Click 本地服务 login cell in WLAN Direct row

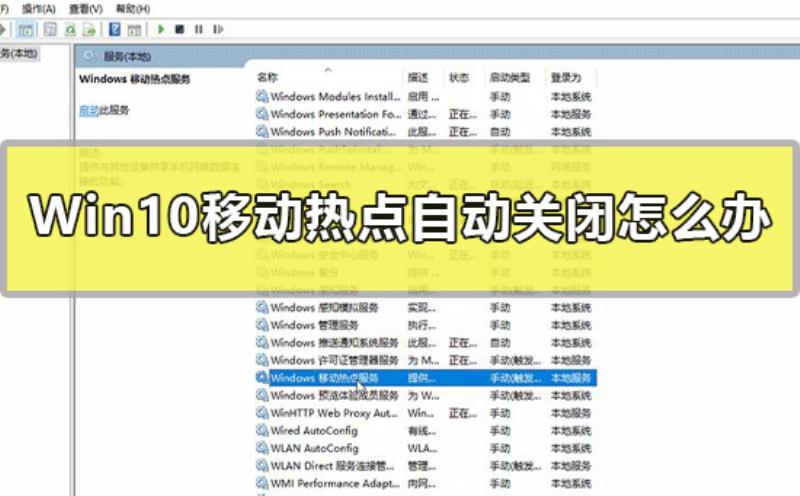pyautogui.click(x=571, y=465)
